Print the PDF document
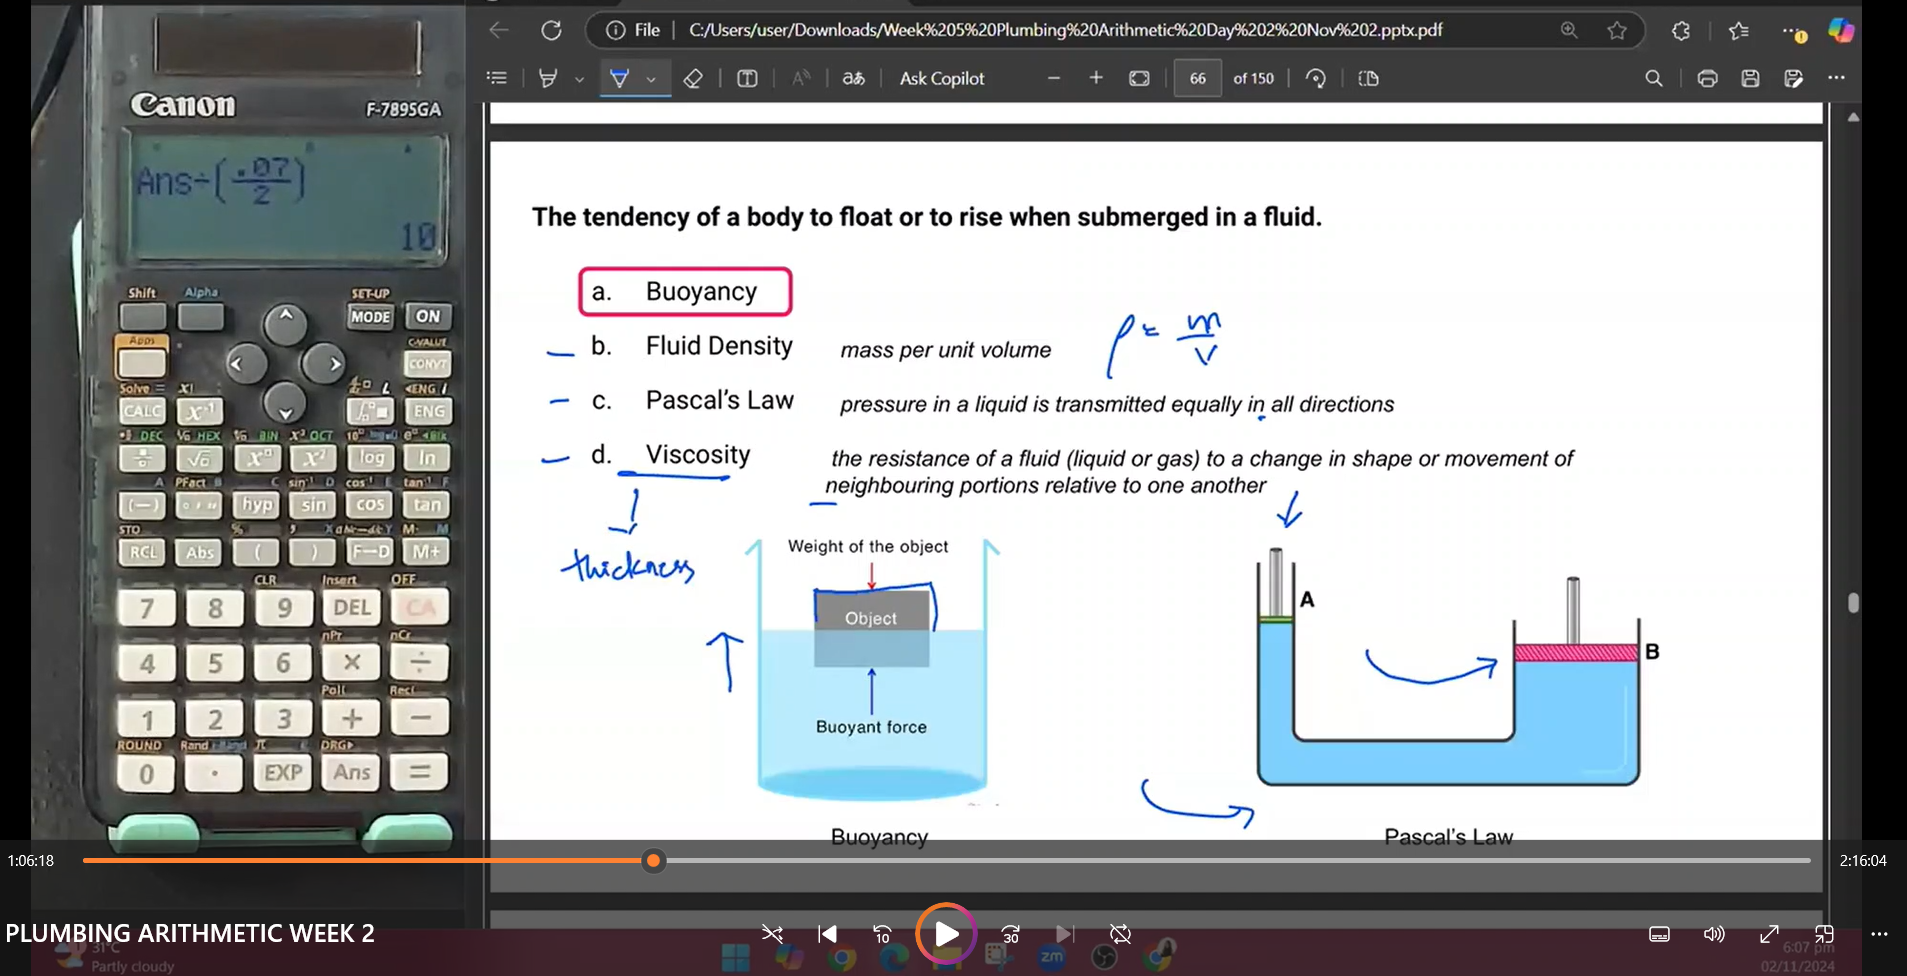1907x976 pixels. 1707,78
